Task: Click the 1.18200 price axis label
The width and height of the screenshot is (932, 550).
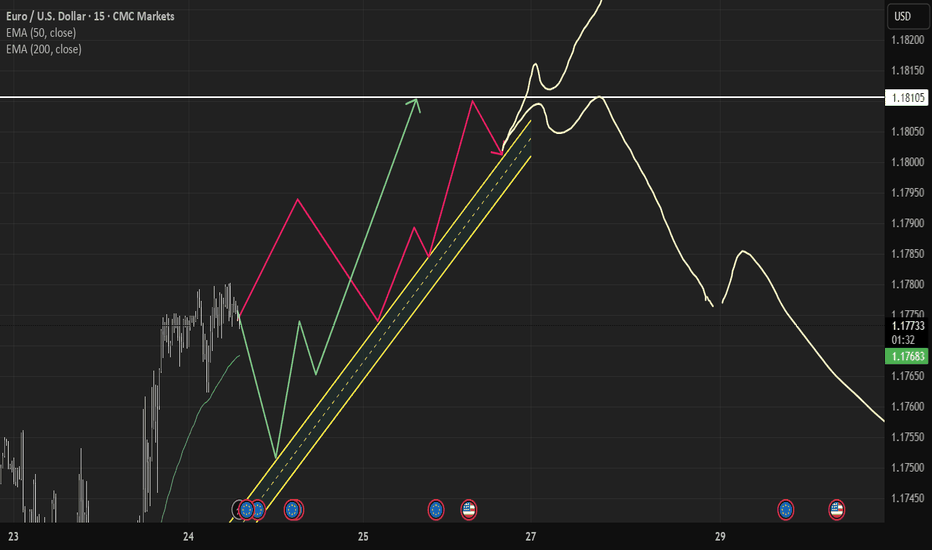Action: click(908, 40)
